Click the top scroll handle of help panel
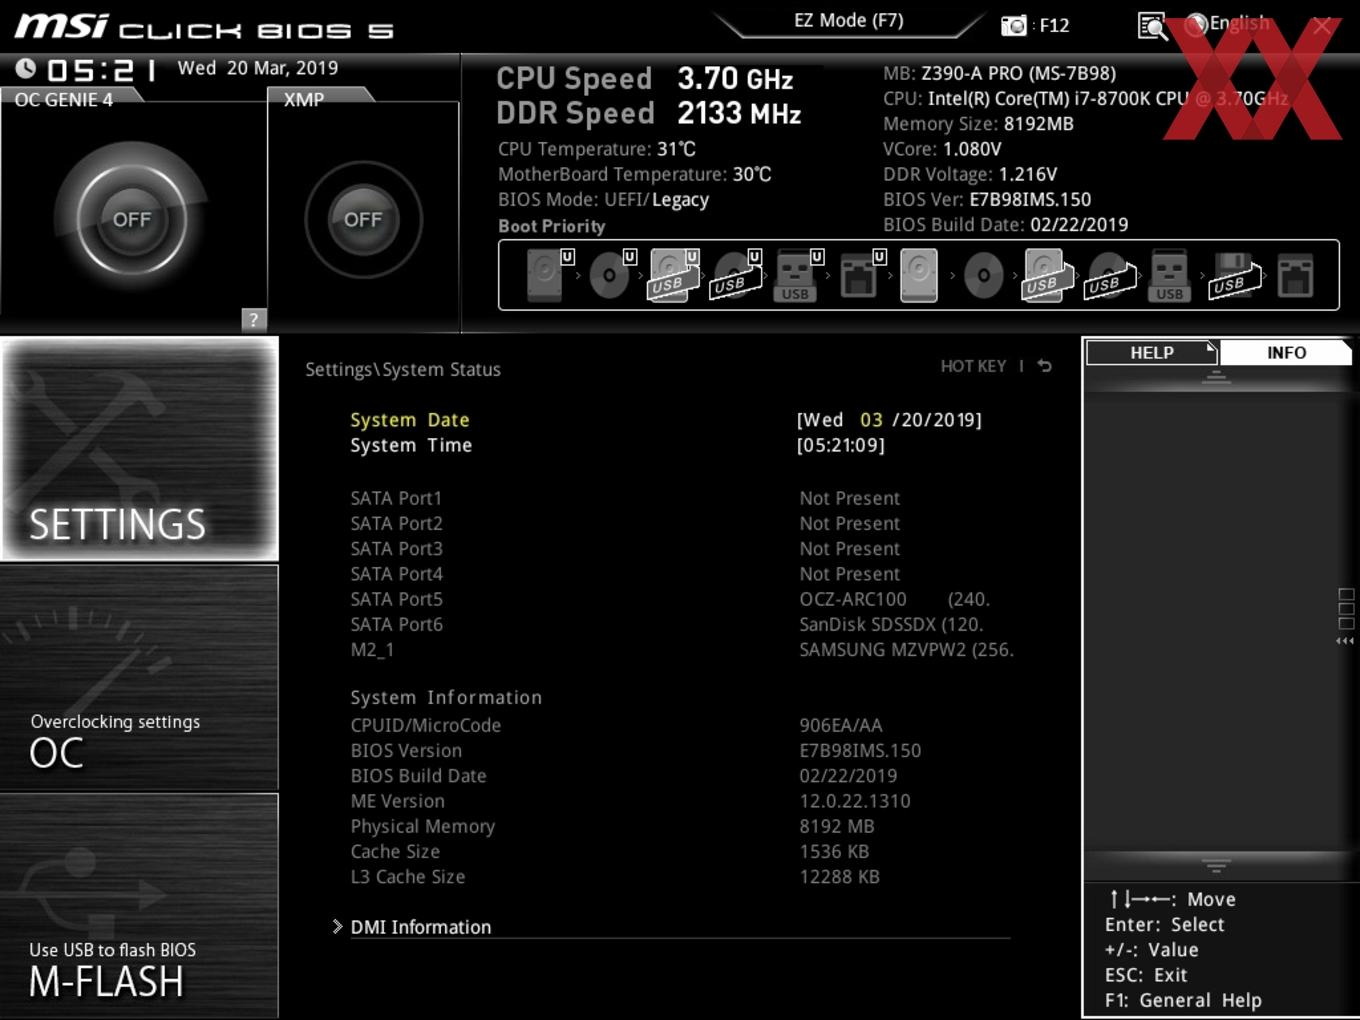Image resolution: width=1360 pixels, height=1020 pixels. tap(1216, 376)
